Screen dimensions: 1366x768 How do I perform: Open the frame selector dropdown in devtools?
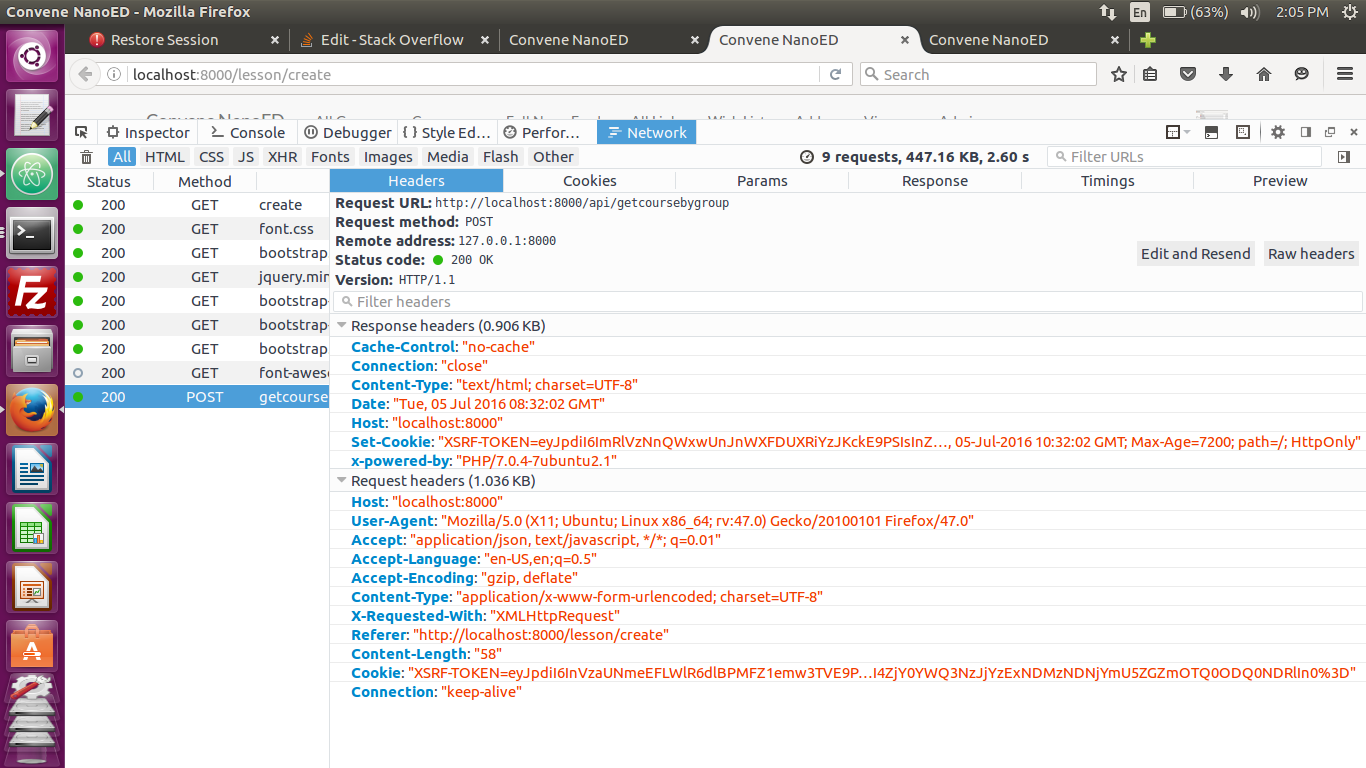point(1178,132)
